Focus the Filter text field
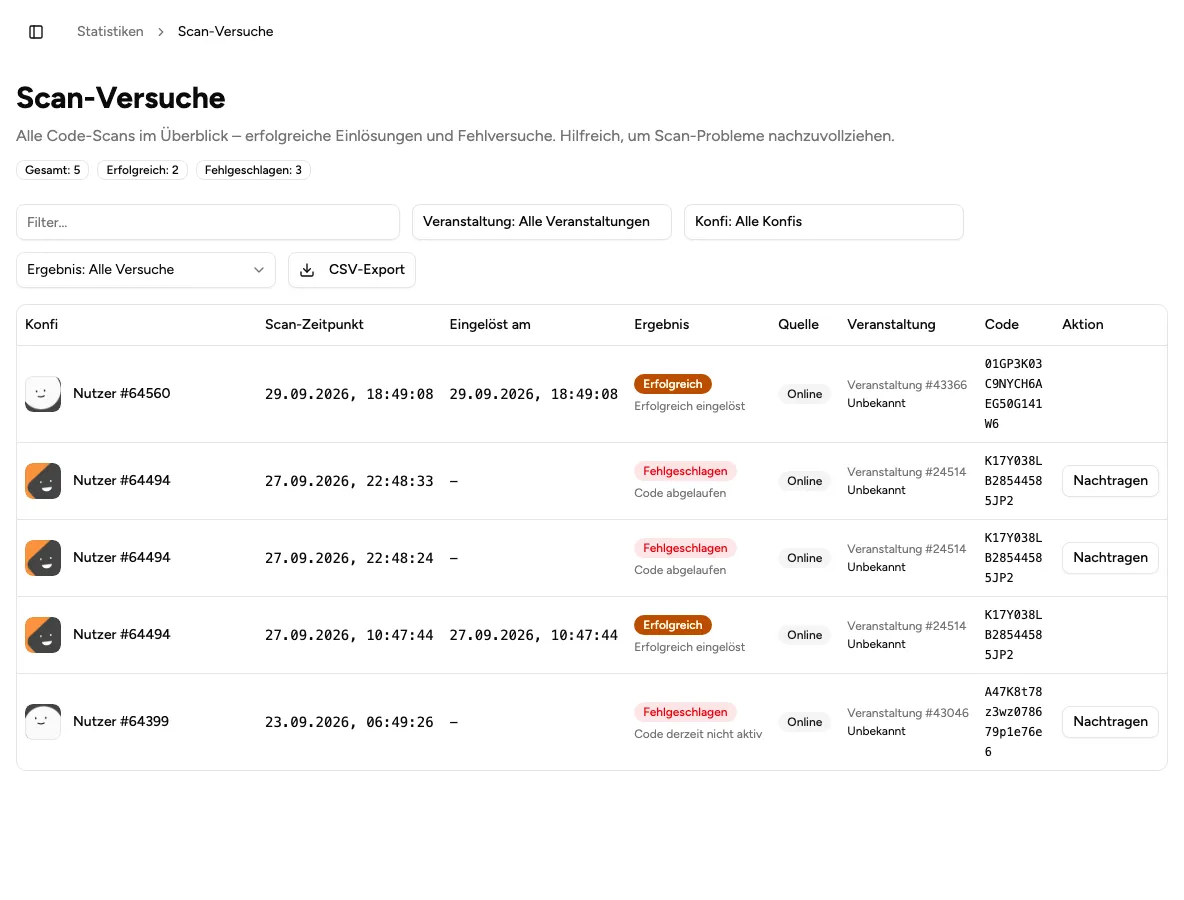1184x900 pixels. click(x=208, y=222)
